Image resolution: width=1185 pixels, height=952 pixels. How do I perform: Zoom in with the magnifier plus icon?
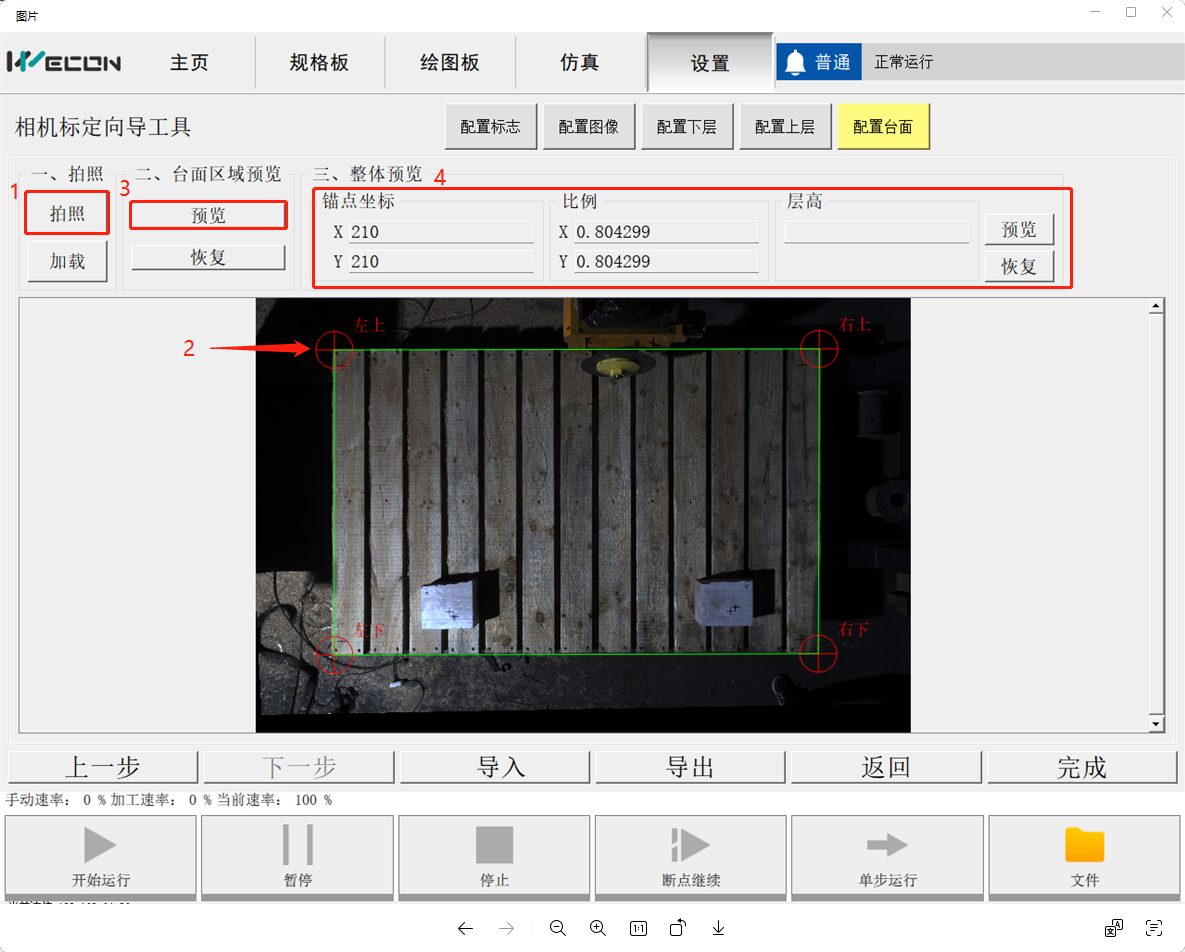598,928
